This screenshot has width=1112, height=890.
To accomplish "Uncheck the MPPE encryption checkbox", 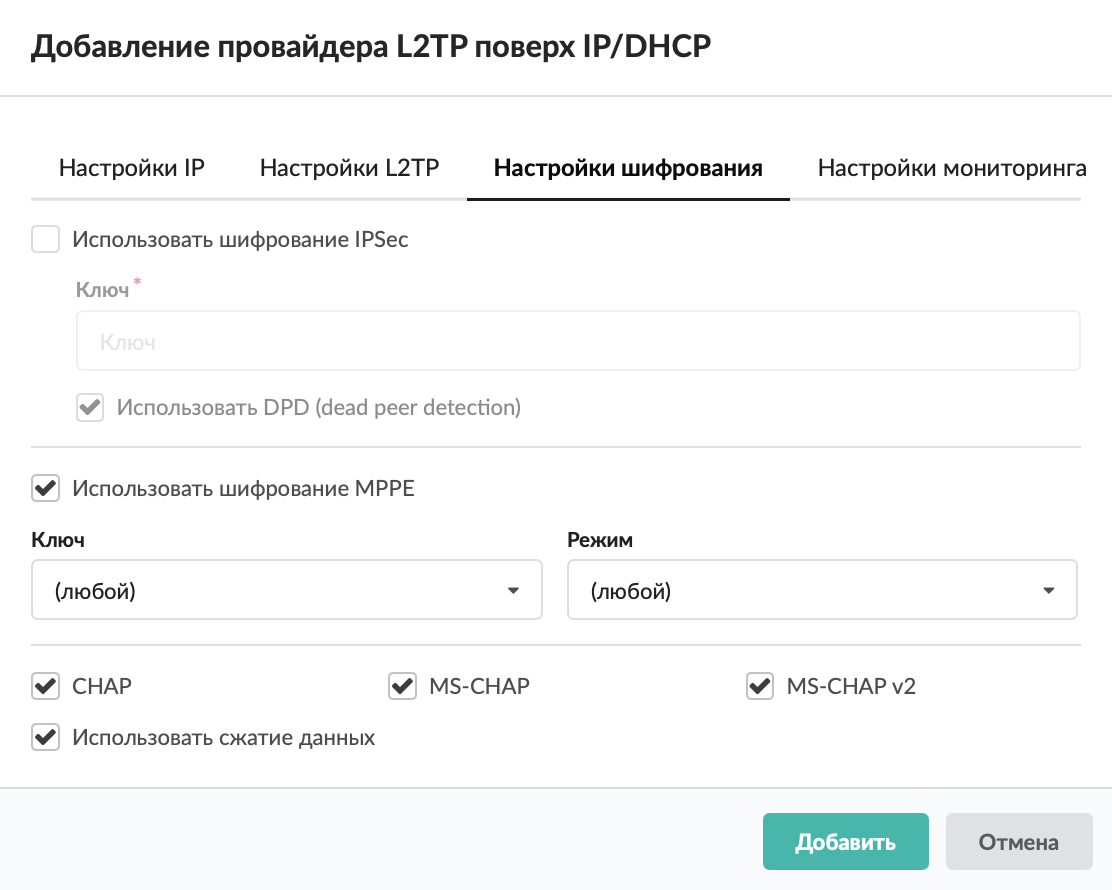I will [46, 489].
